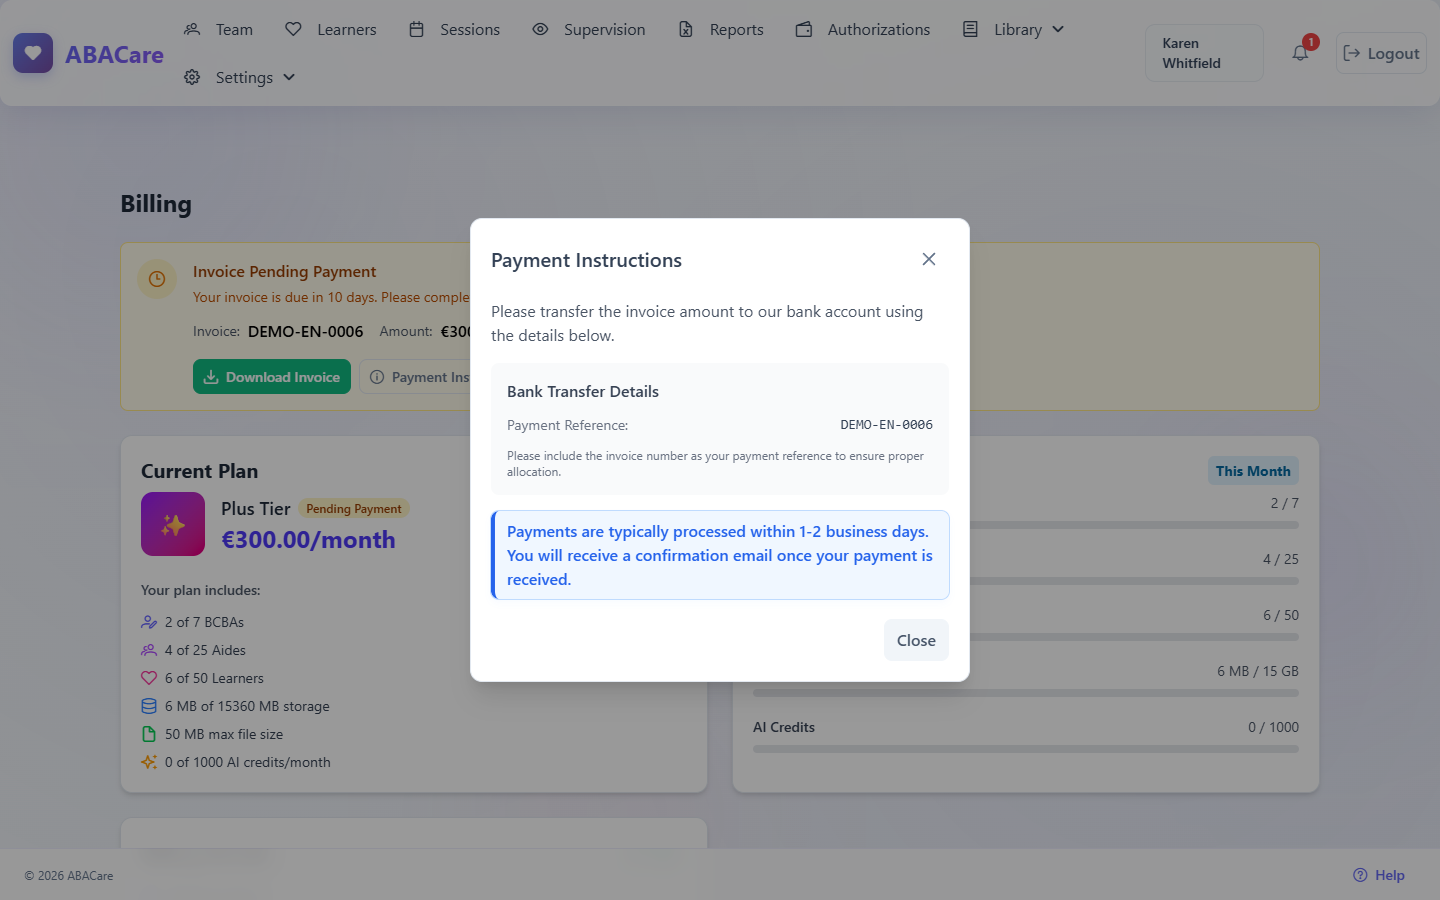Click the Logout button
The width and height of the screenshot is (1440, 900).
pos(1381,53)
